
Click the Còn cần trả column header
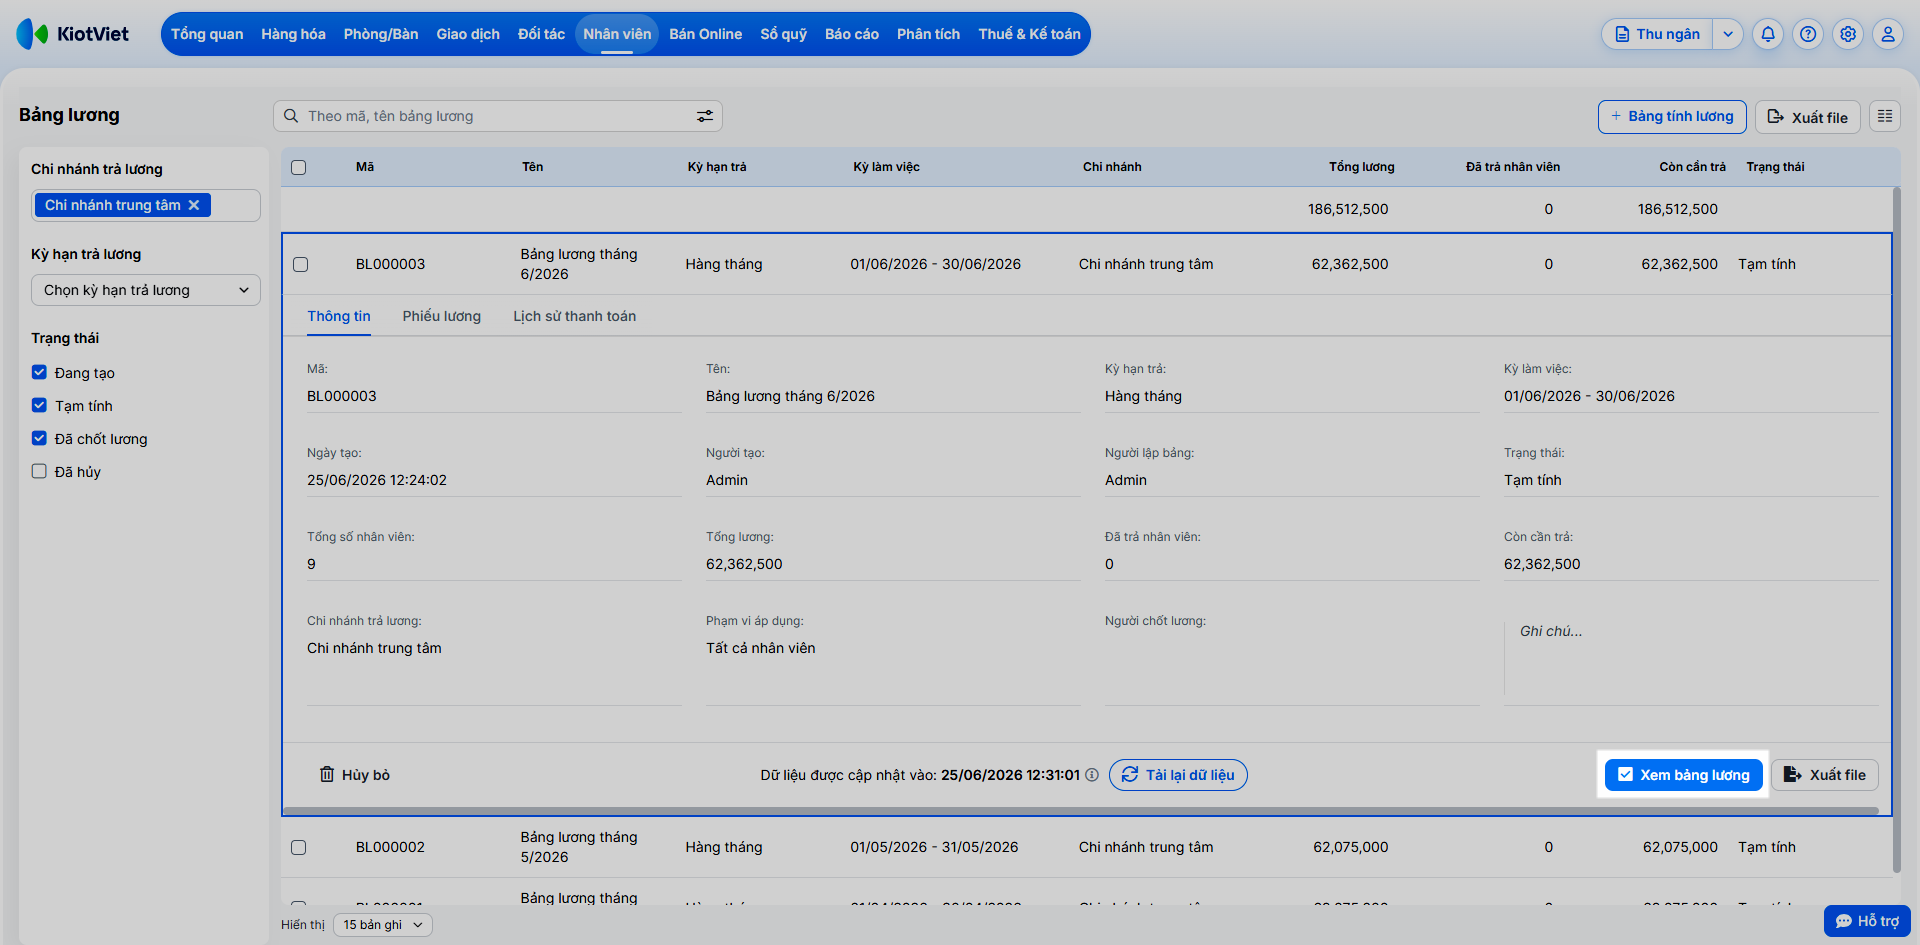point(1692,167)
